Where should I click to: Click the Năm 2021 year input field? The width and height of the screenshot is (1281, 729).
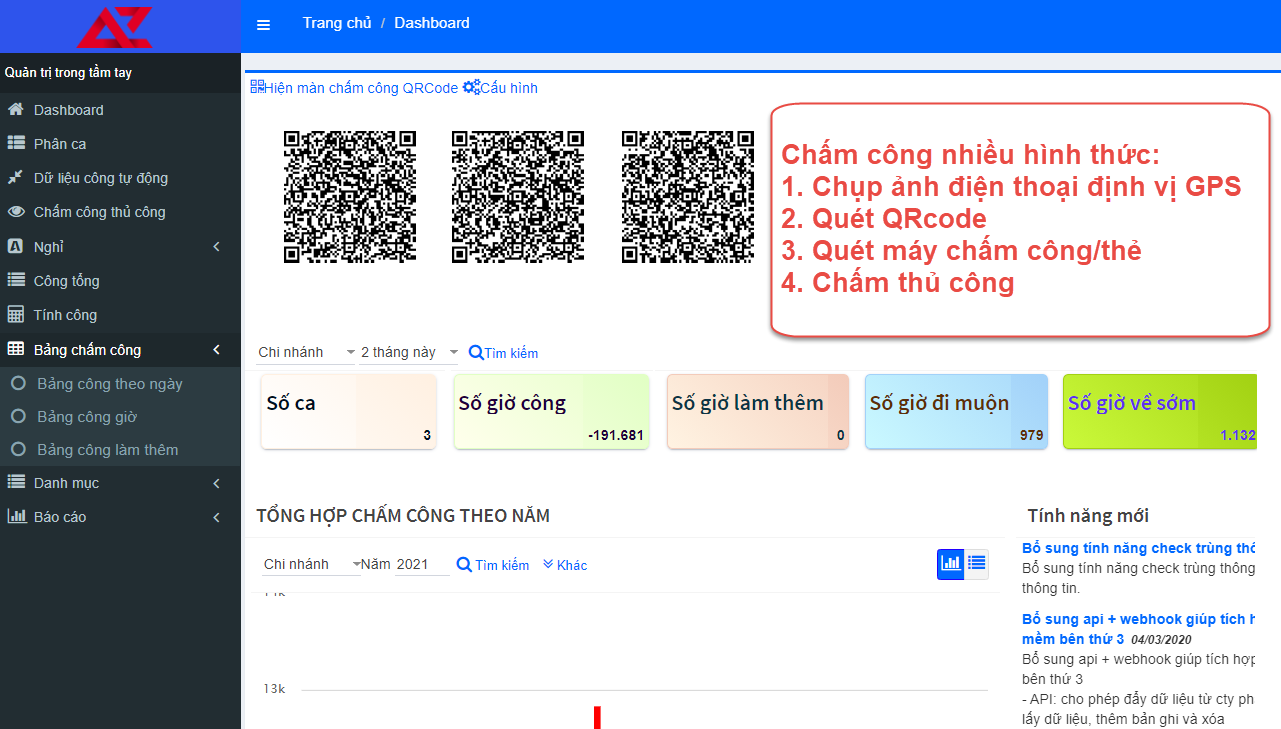click(x=422, y=564)
